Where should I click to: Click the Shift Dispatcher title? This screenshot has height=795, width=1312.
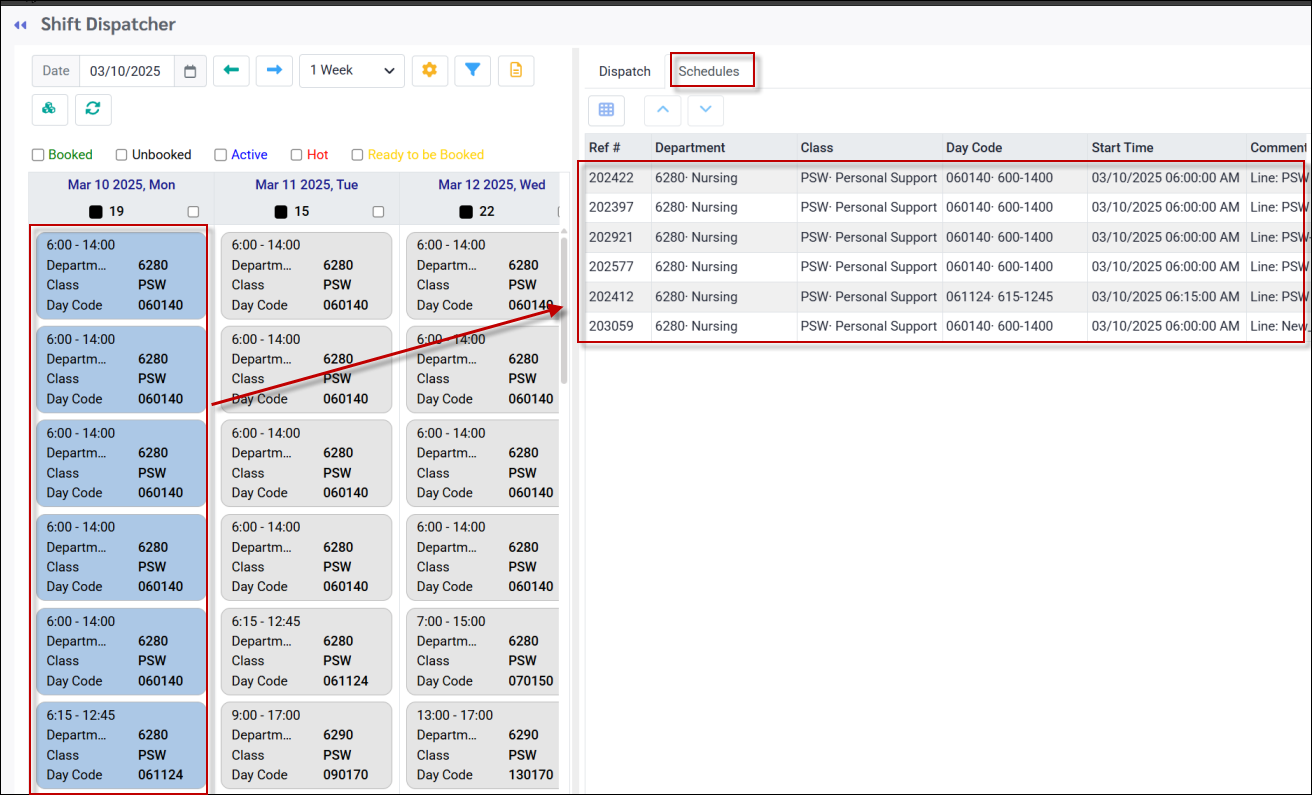coord(108,24)
